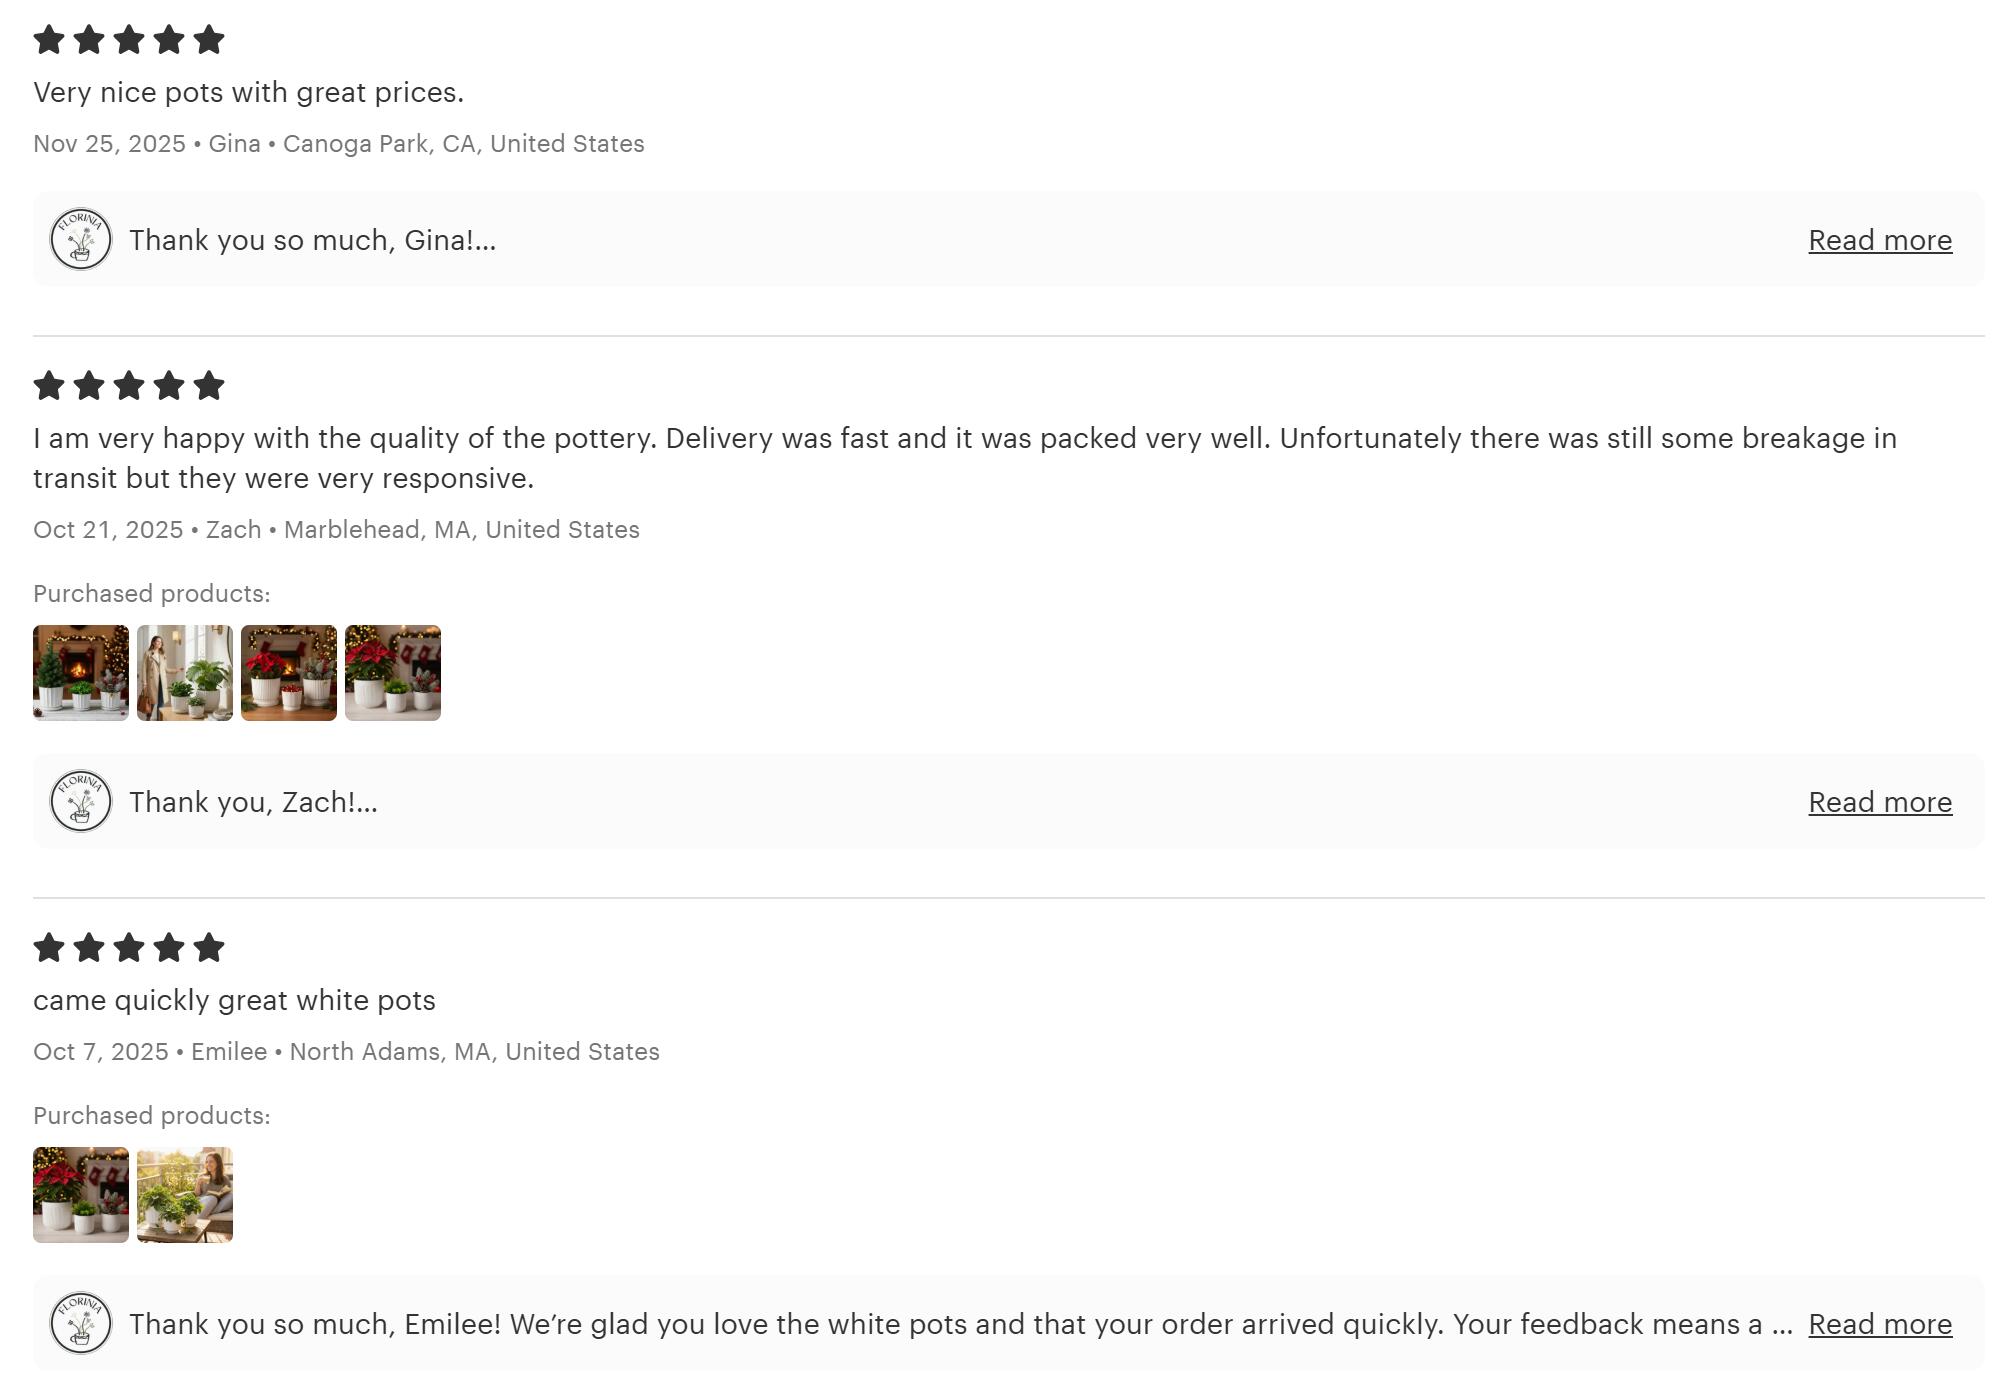Screen dimensions: 2011x1380
Task: Open Zach's third purchased product thumbnail
Action: pos(289,673)
